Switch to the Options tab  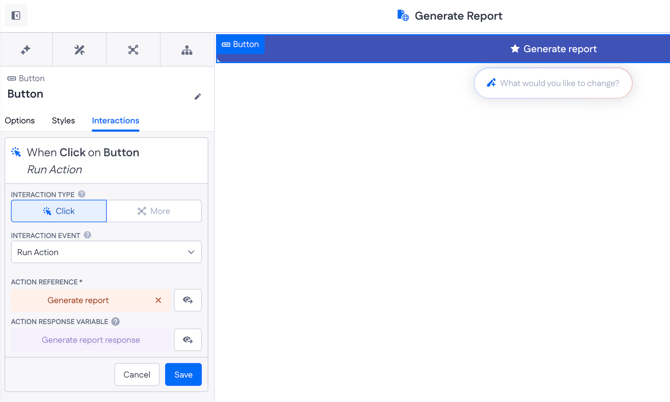point(20,120)
